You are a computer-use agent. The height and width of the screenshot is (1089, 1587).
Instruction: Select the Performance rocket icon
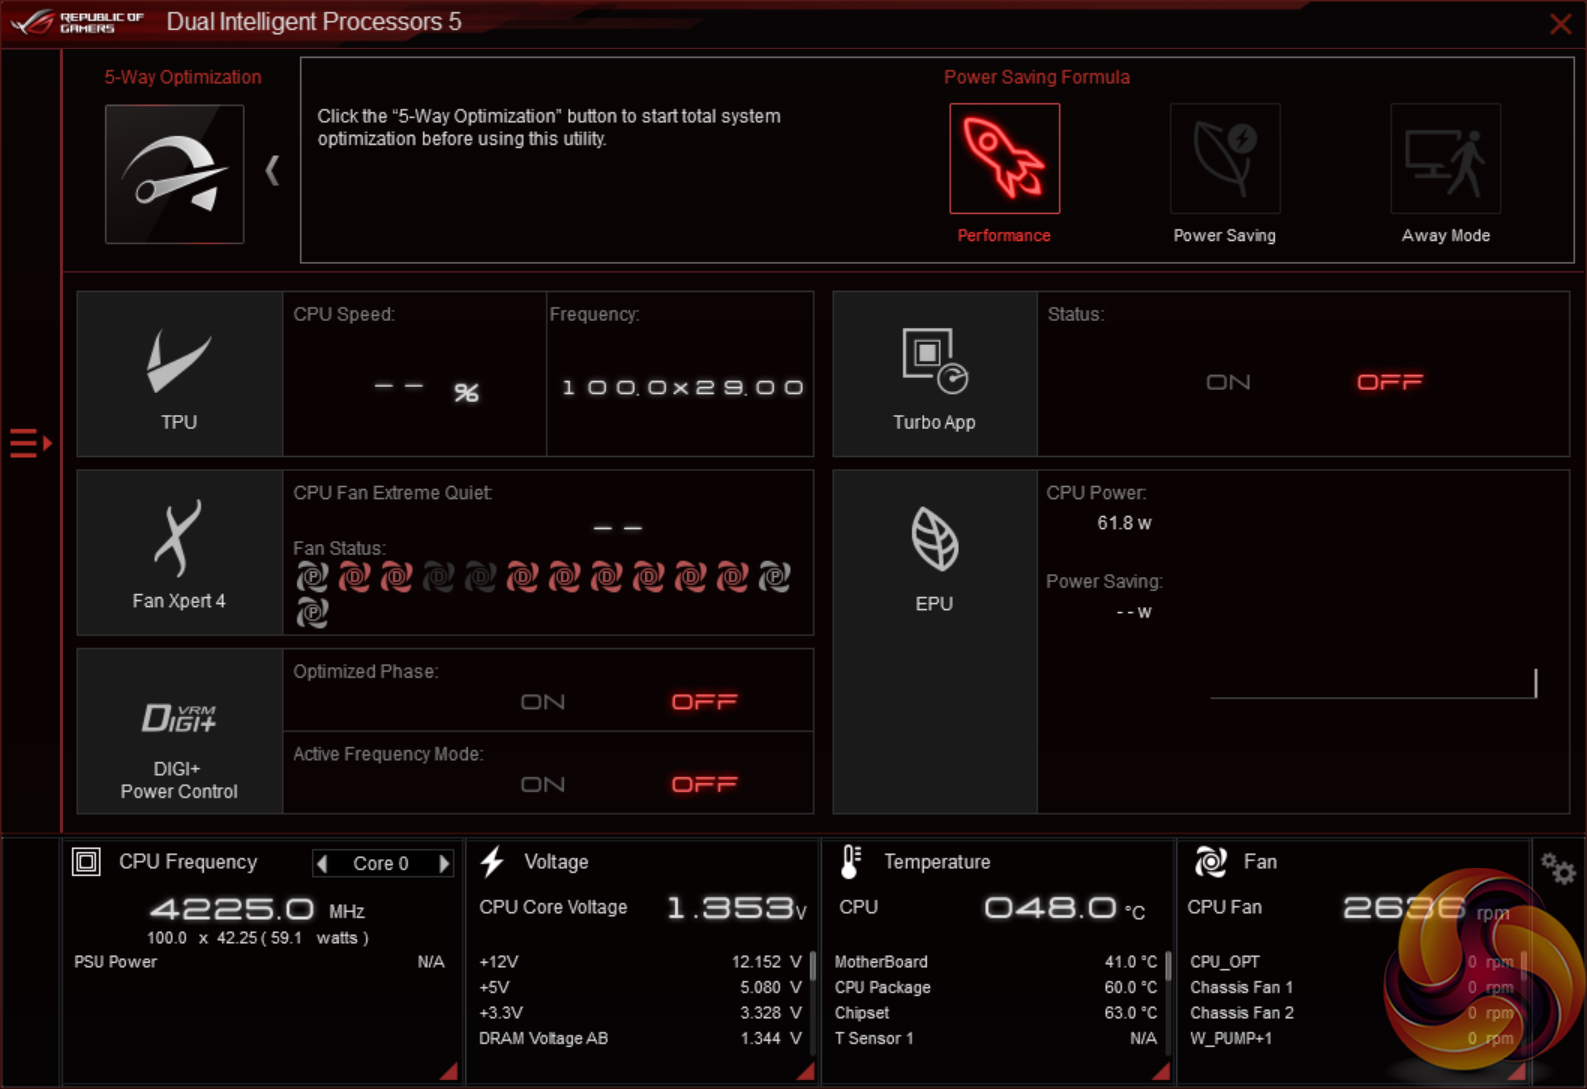tap(1004, 159)
